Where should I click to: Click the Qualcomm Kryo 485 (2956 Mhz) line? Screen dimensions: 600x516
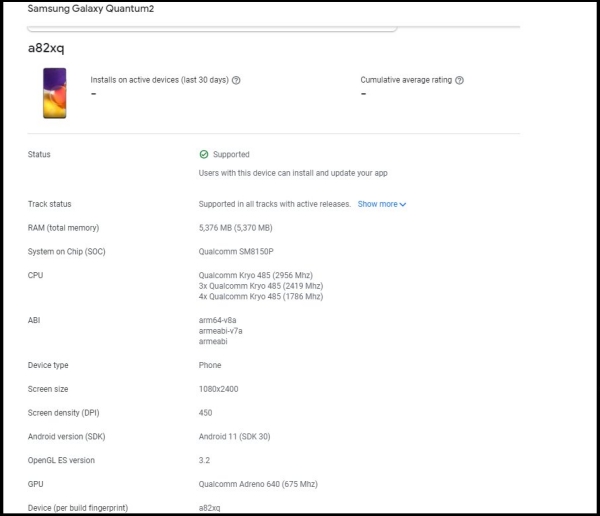[256, 275]
